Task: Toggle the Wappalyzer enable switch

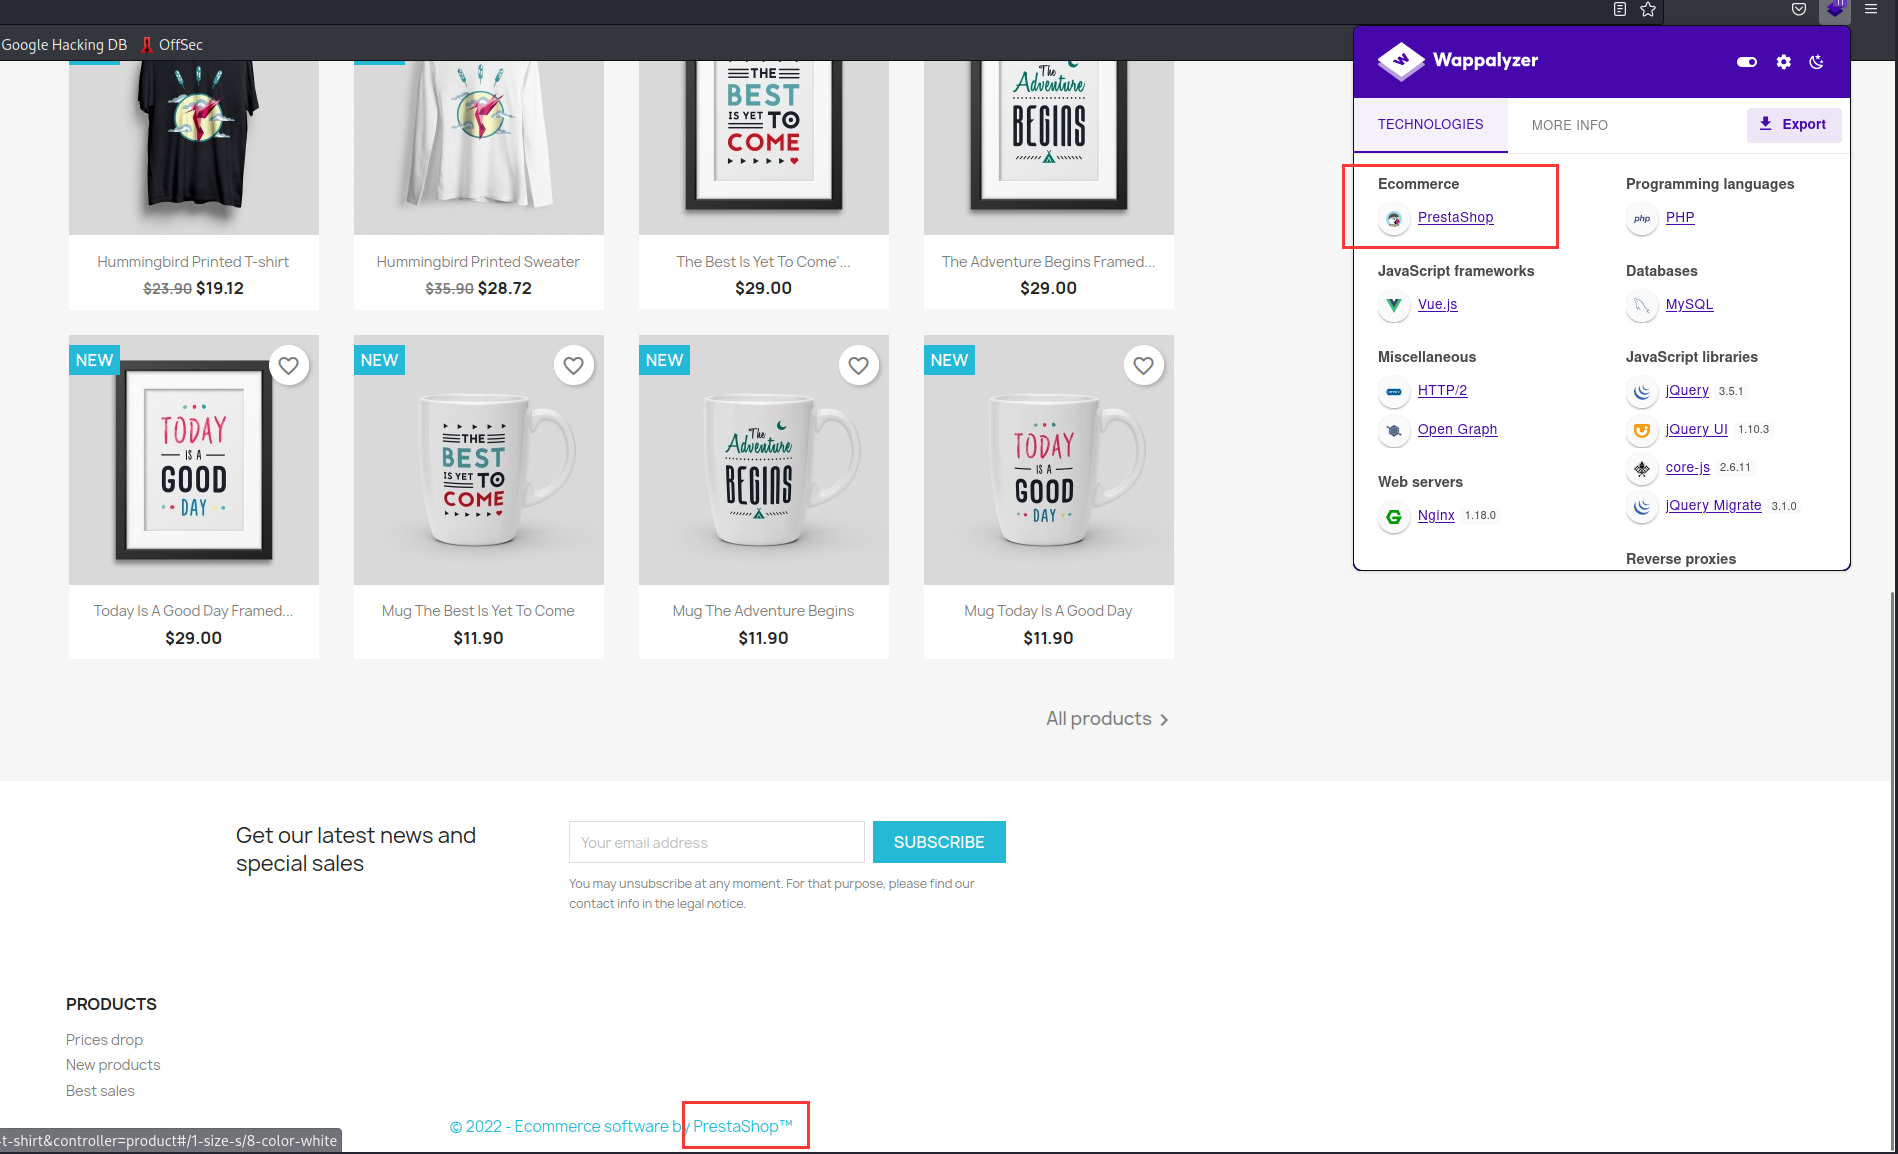Action: click(1747, 62)
